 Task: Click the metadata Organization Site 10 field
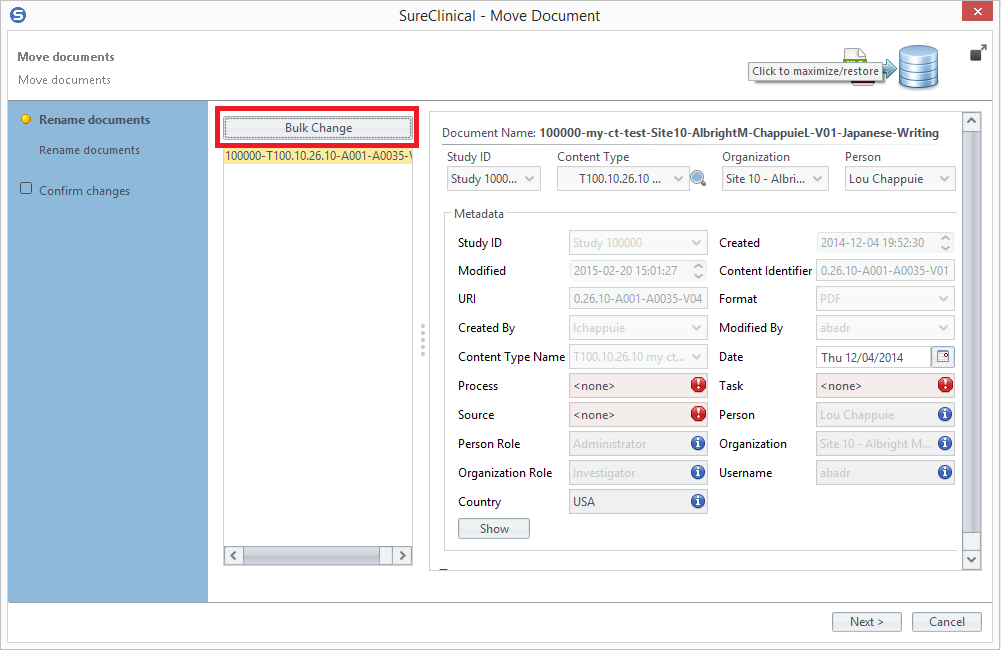click(885, 444)
